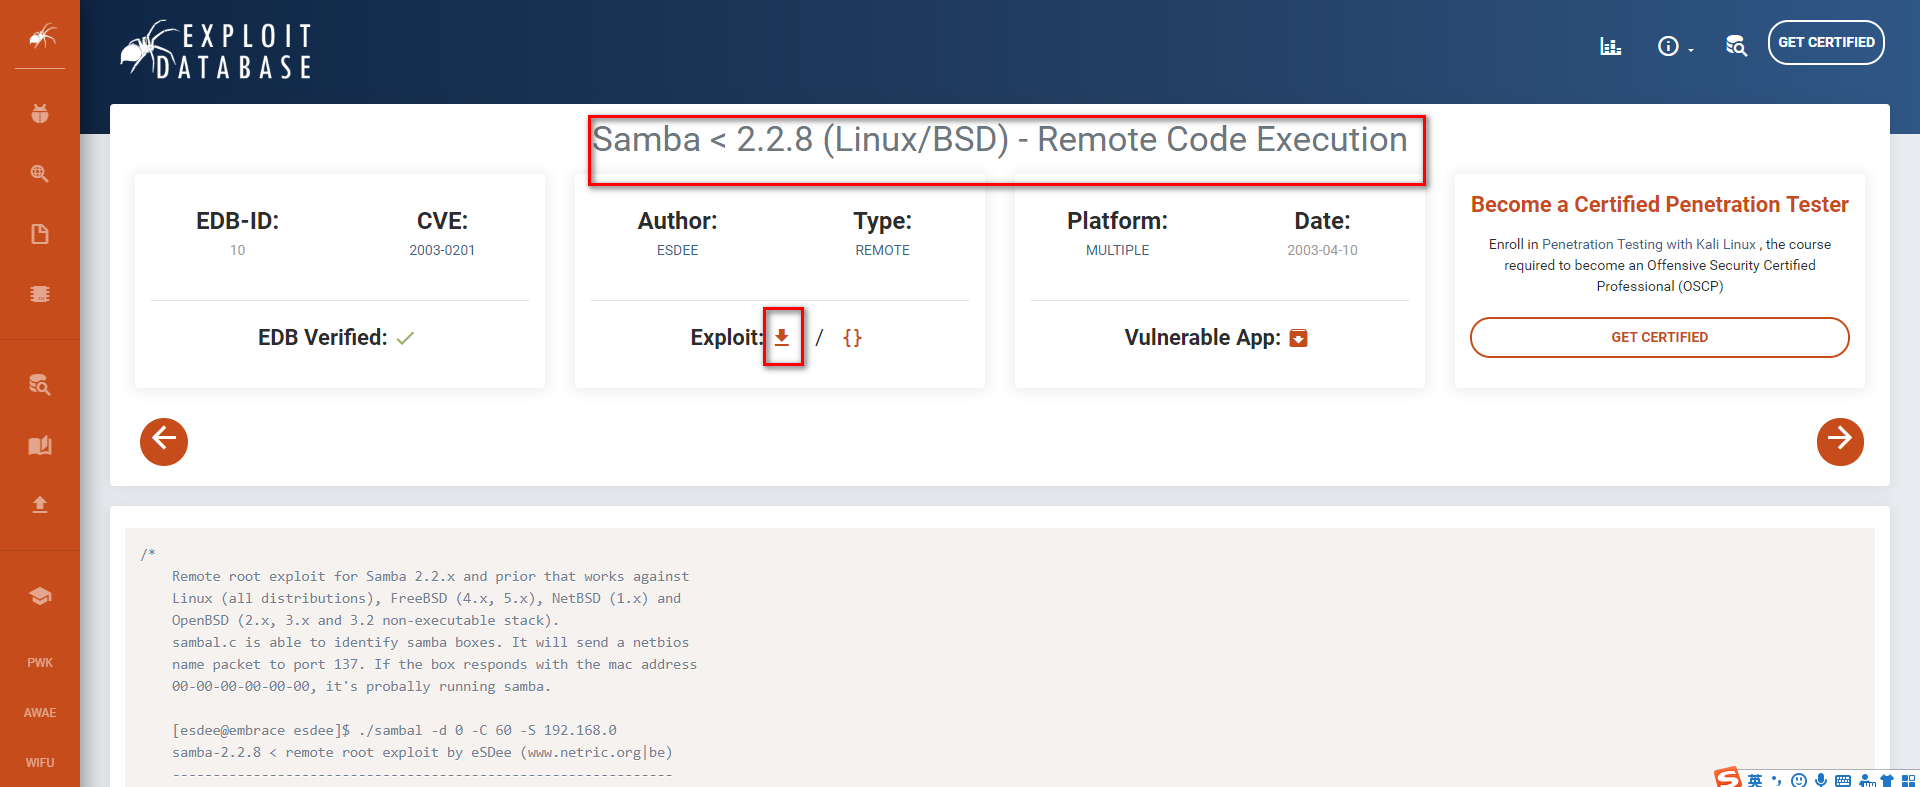
Task: Open the AWAE sidebar item
Action: [x=40, y=713]
